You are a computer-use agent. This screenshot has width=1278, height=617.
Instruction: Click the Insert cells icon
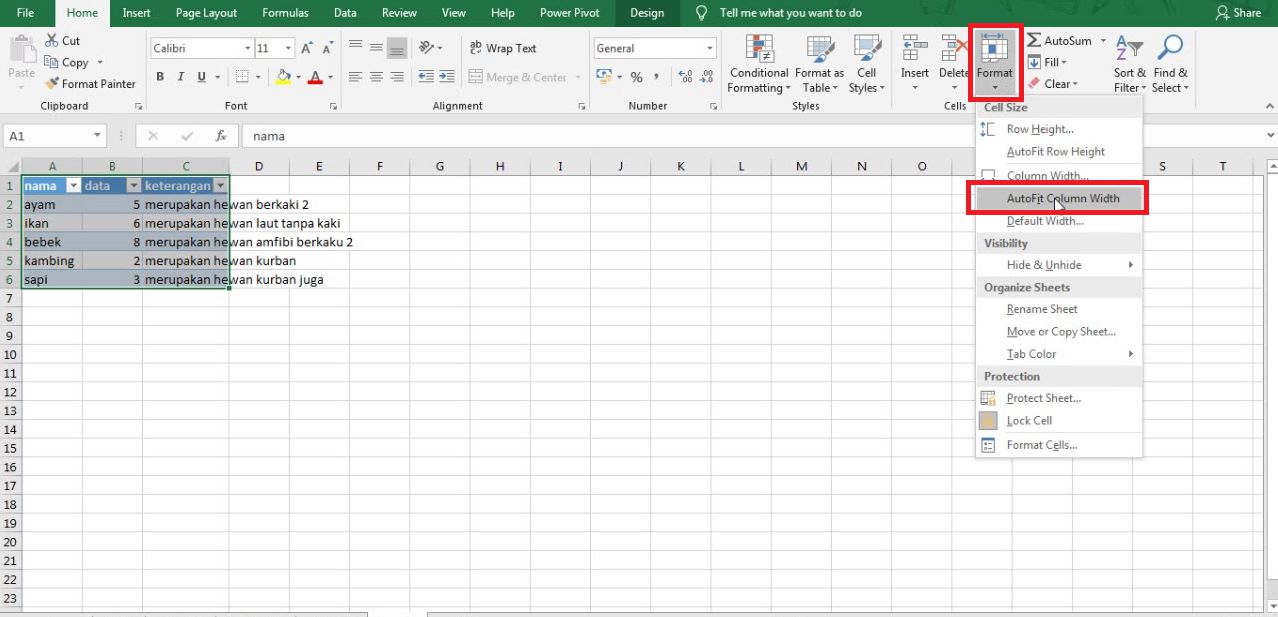914,48
